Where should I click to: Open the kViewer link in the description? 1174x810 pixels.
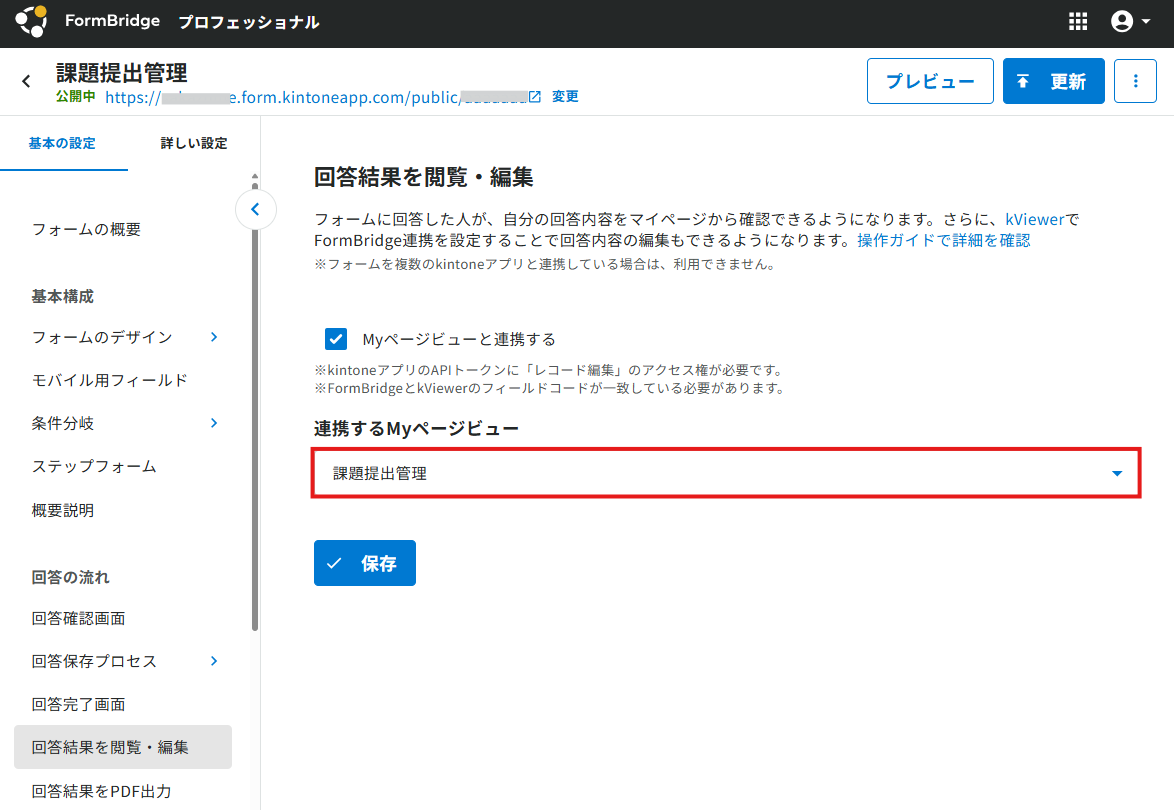[1034, 219]
